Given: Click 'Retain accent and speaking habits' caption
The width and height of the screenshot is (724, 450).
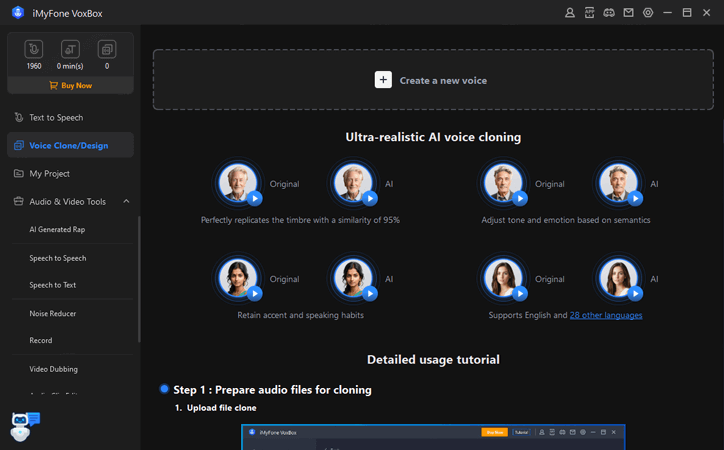Looking at the screenshot, I should [x=301, y=315].
